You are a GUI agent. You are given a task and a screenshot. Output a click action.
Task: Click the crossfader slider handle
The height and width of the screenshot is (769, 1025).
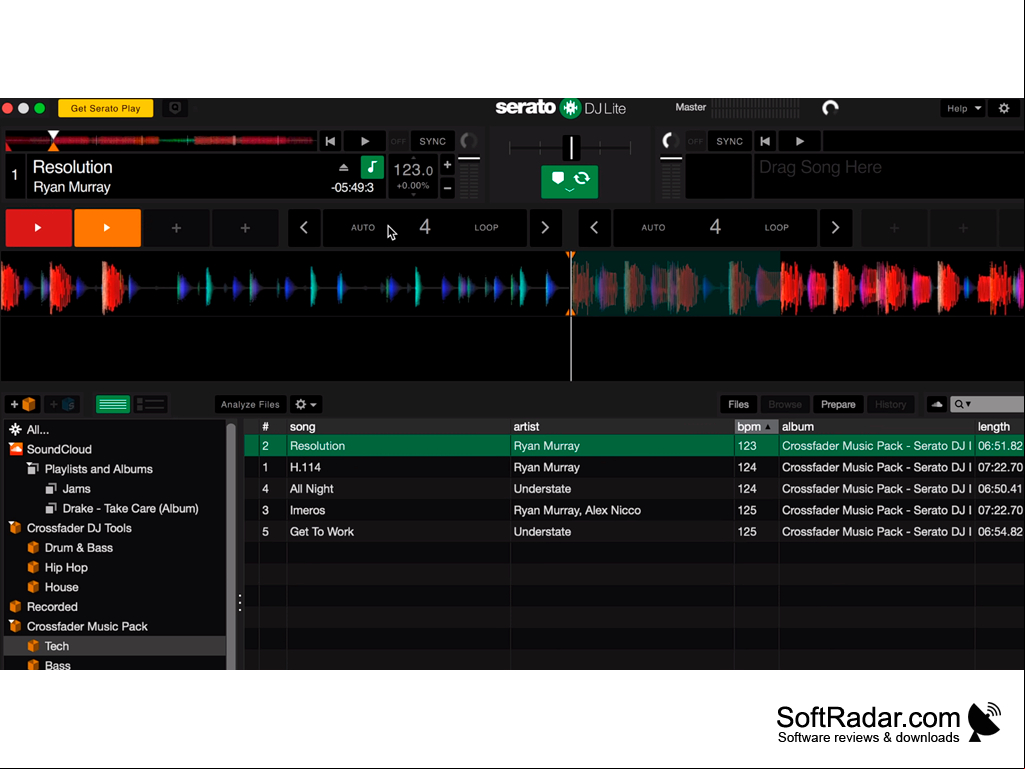click(571, 148)
